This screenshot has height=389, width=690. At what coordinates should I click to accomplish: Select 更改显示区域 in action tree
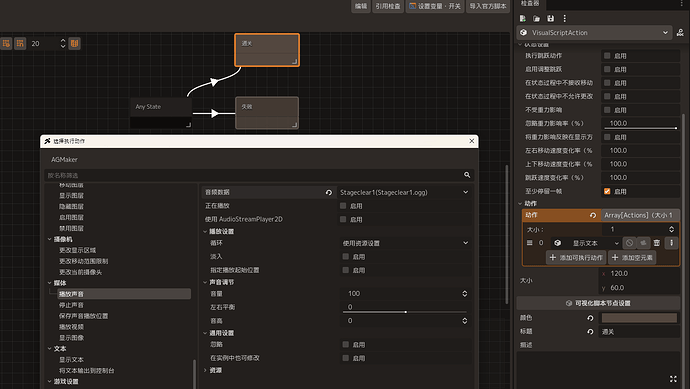pos(77,250)
